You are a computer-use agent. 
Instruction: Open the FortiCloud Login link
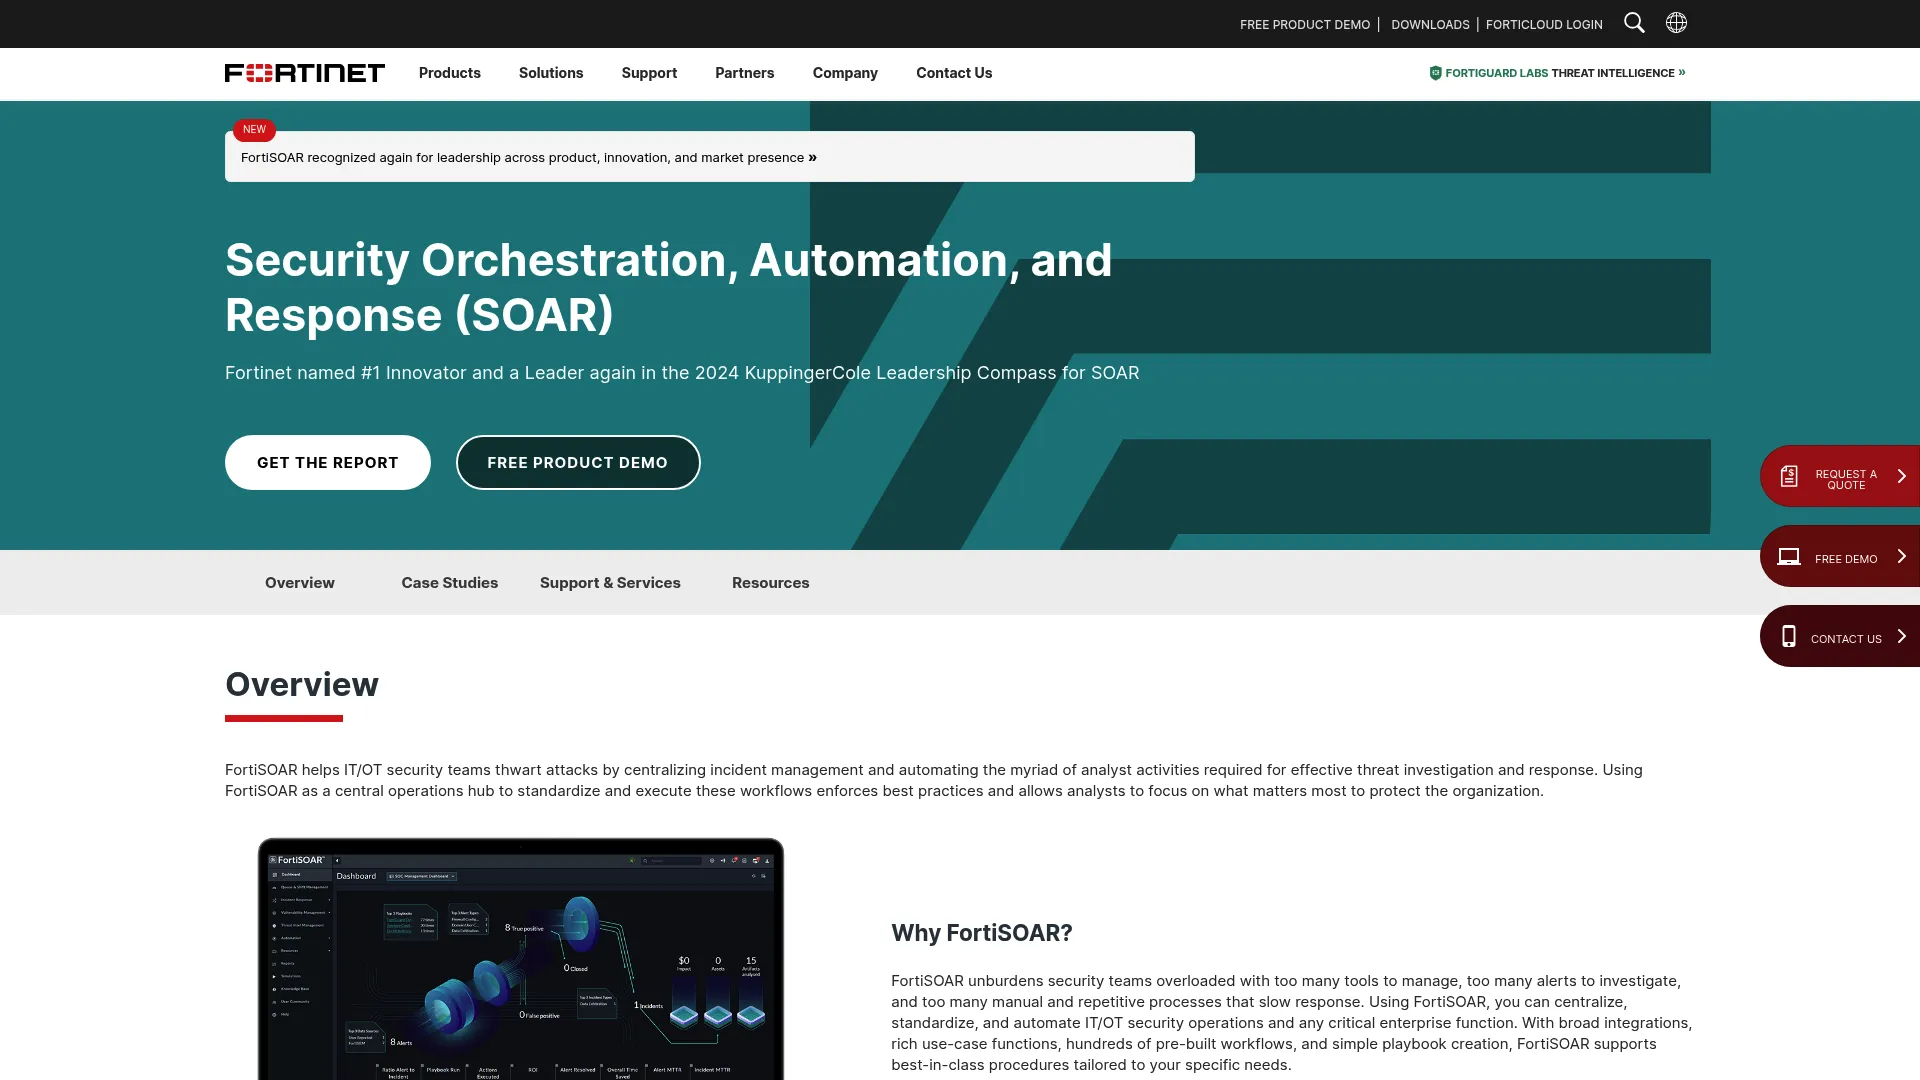(x=1544, y=25)
